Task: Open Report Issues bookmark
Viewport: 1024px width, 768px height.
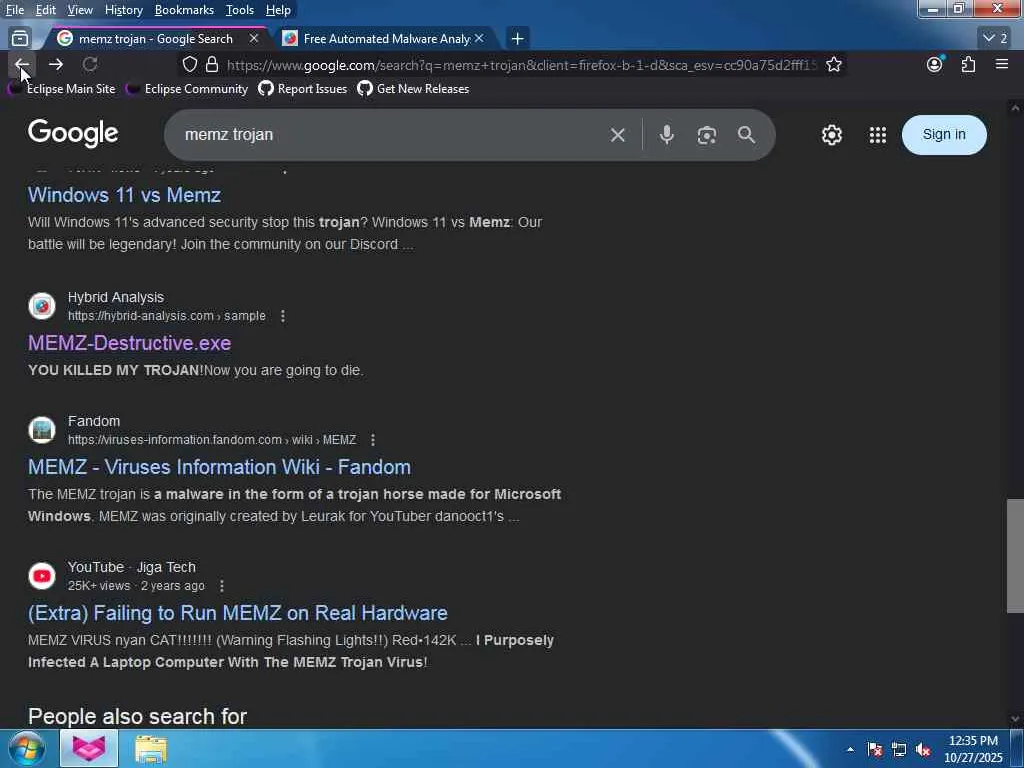Action: (302, 89)
